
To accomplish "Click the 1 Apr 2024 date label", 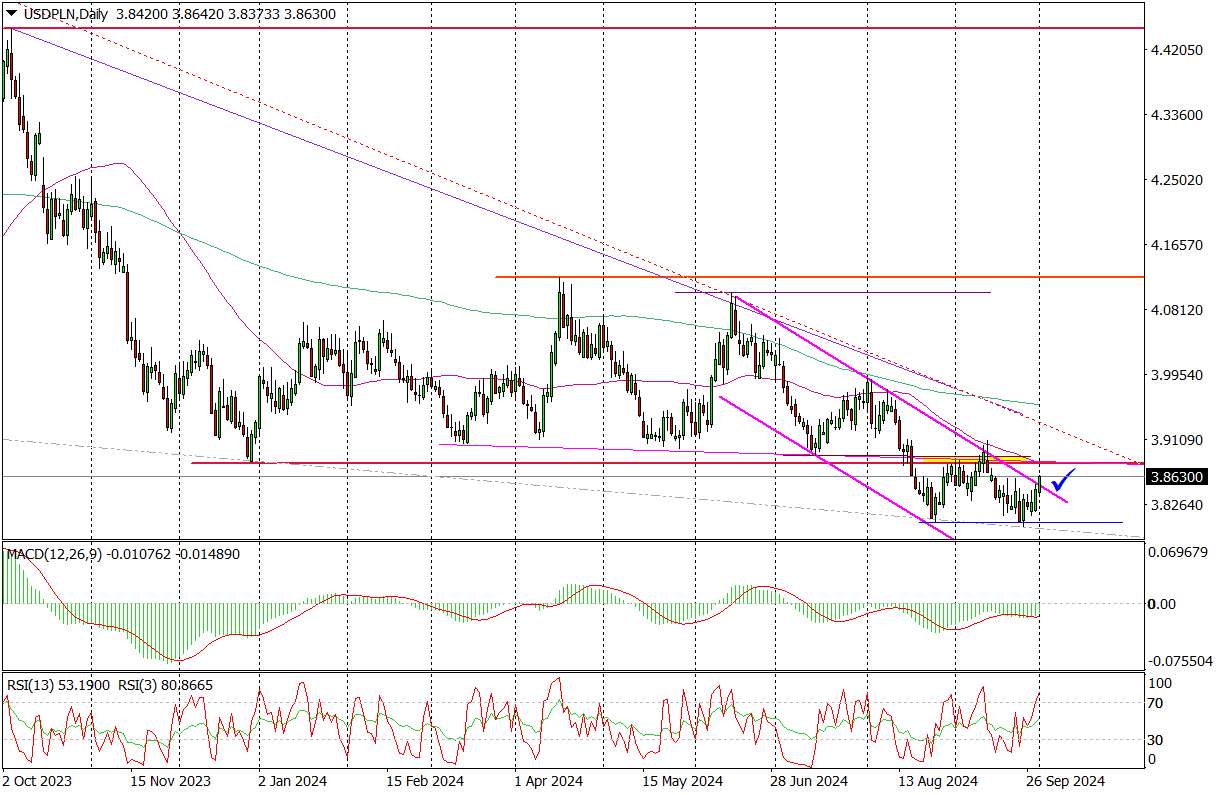I will [548, 781].
